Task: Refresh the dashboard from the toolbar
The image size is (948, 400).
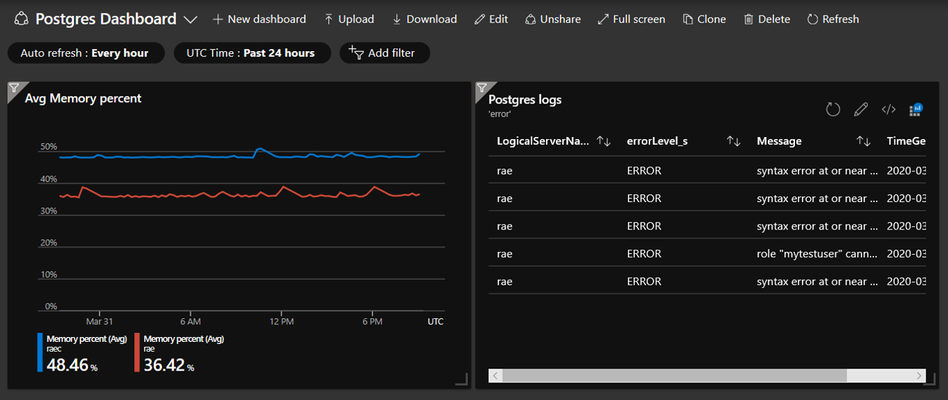Action: click(833, 19)
